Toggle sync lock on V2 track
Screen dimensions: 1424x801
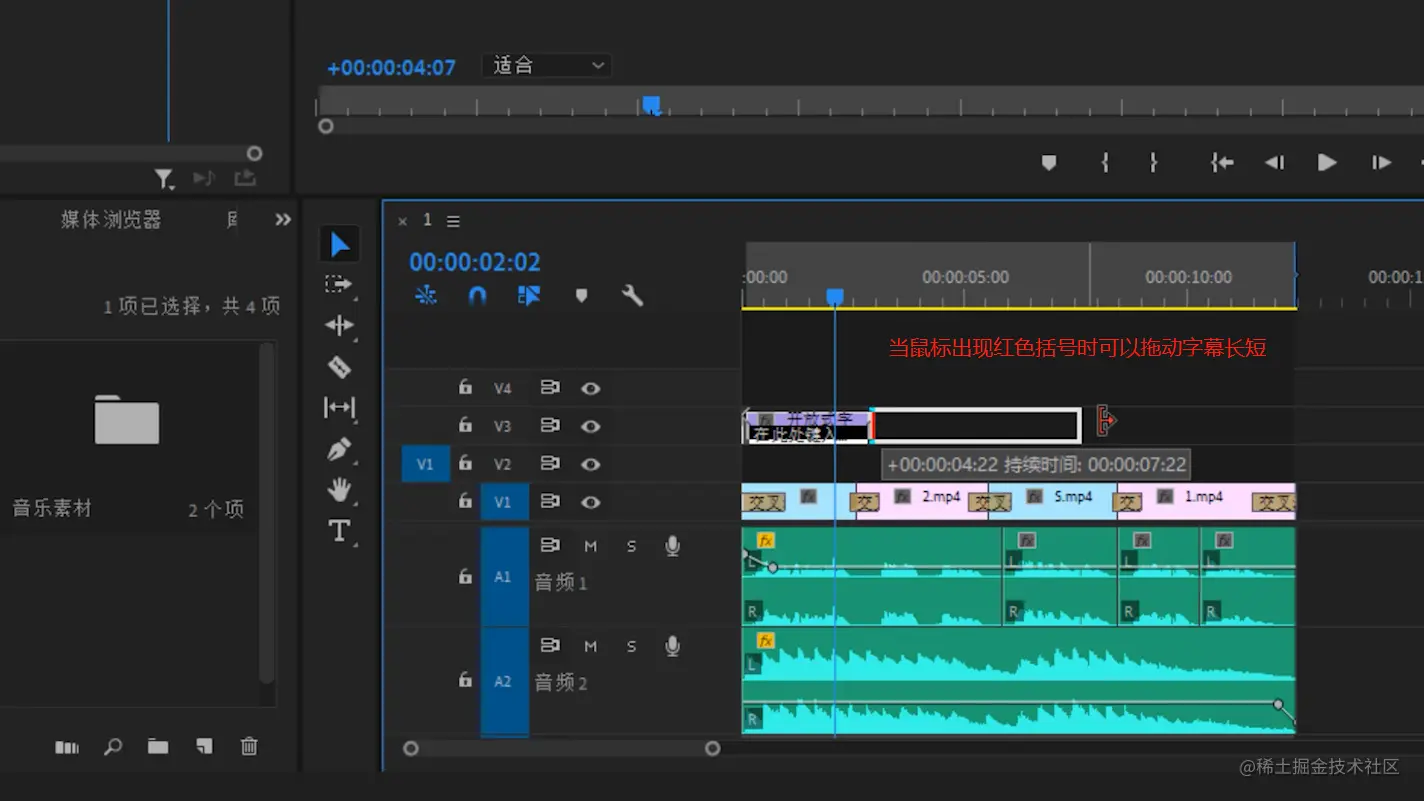(550, 464)
